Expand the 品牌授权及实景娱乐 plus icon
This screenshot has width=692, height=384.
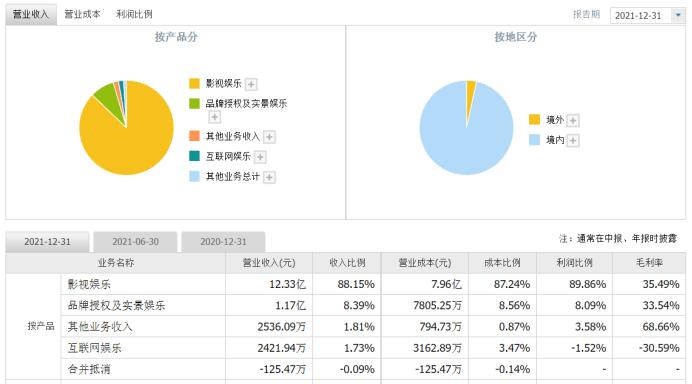214,117
